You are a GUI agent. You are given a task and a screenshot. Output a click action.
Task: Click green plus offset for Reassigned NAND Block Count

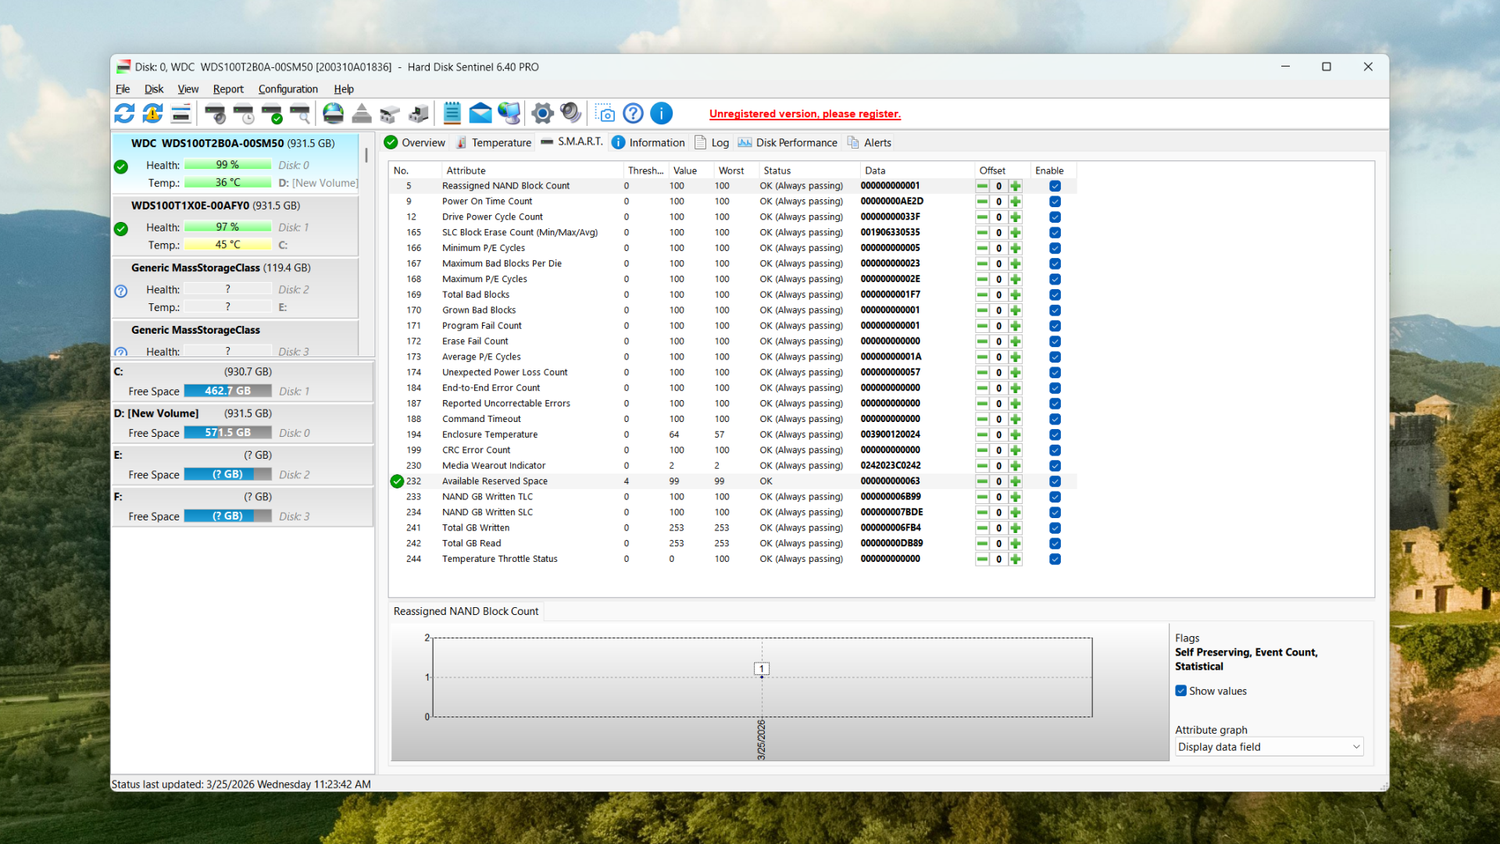[1015, 186]
